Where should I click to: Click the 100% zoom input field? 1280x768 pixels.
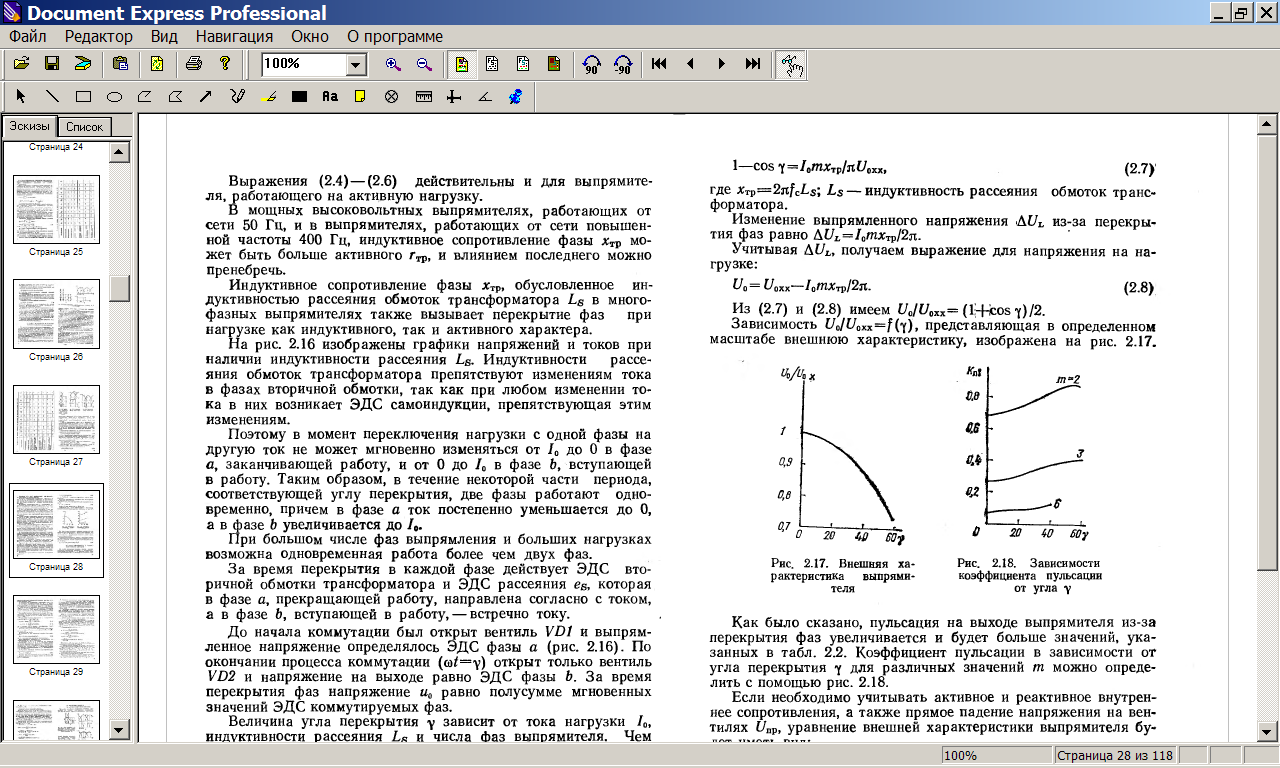click(305, 64)
